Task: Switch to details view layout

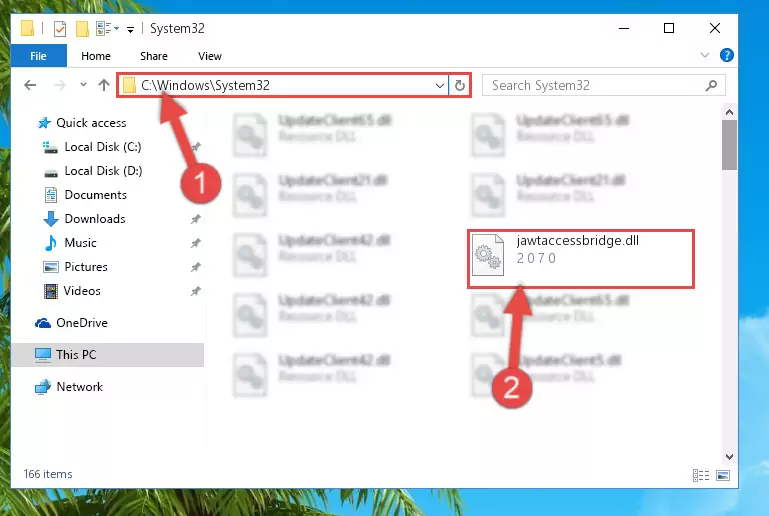Action: (701, 475)
